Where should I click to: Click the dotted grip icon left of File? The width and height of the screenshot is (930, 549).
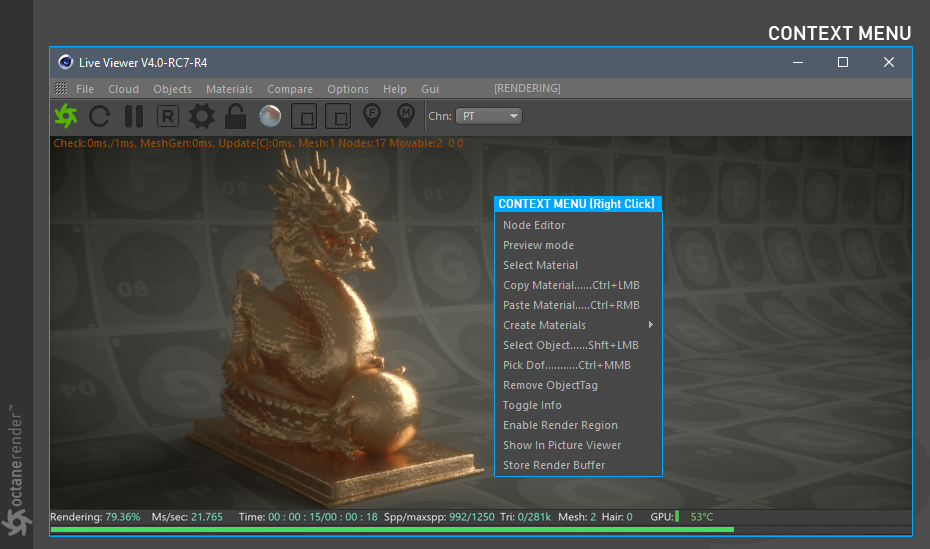(x=61, y=88)
